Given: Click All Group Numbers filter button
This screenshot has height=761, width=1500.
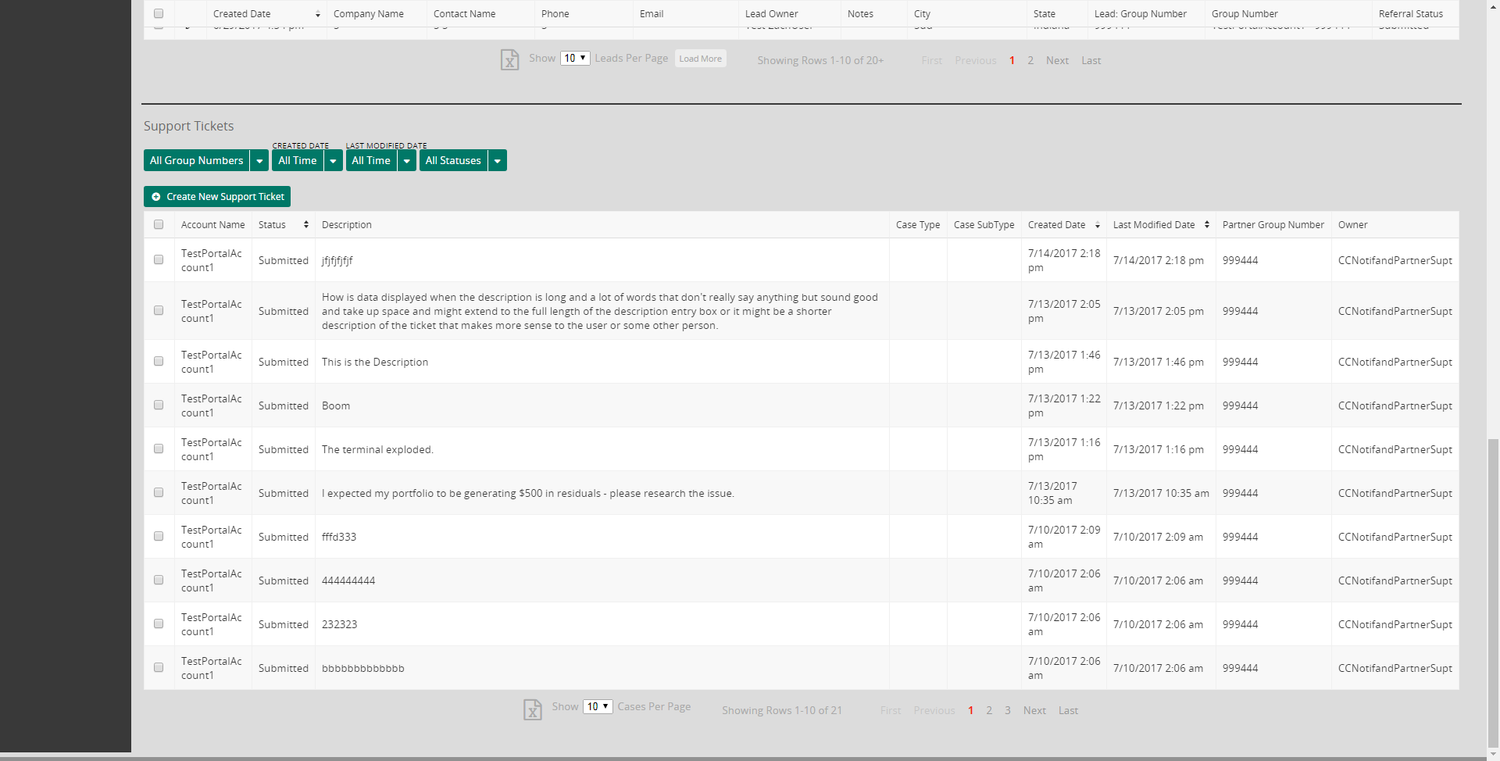Looking at the screenshot, I should pos(196,160).
